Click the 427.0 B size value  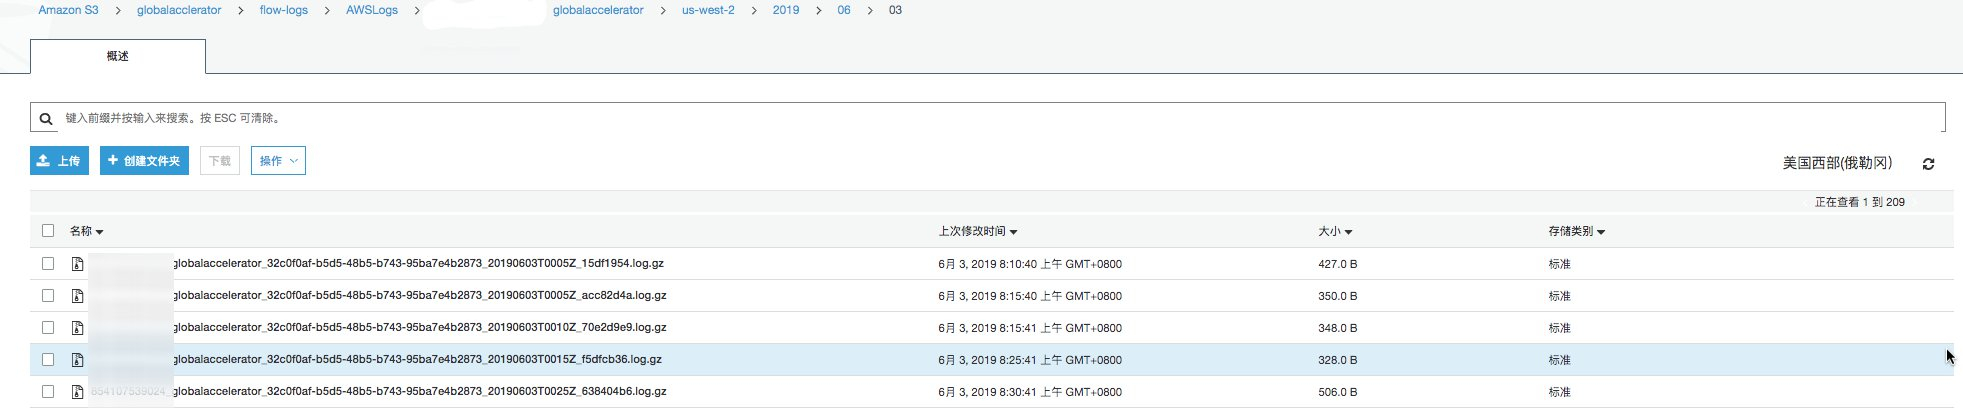(x=1337, y=265)
